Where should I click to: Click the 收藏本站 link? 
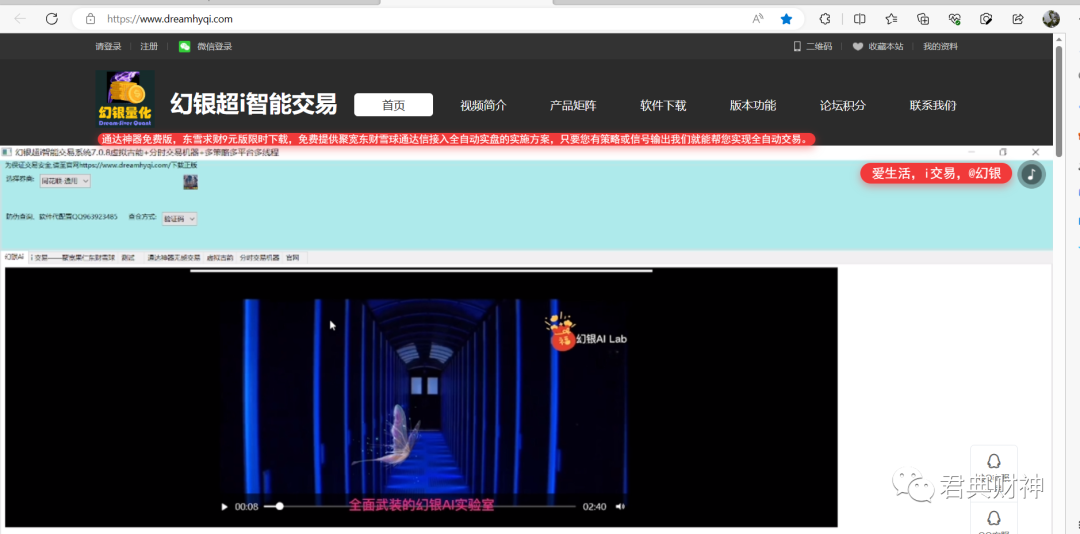click(x=885, y=46)
